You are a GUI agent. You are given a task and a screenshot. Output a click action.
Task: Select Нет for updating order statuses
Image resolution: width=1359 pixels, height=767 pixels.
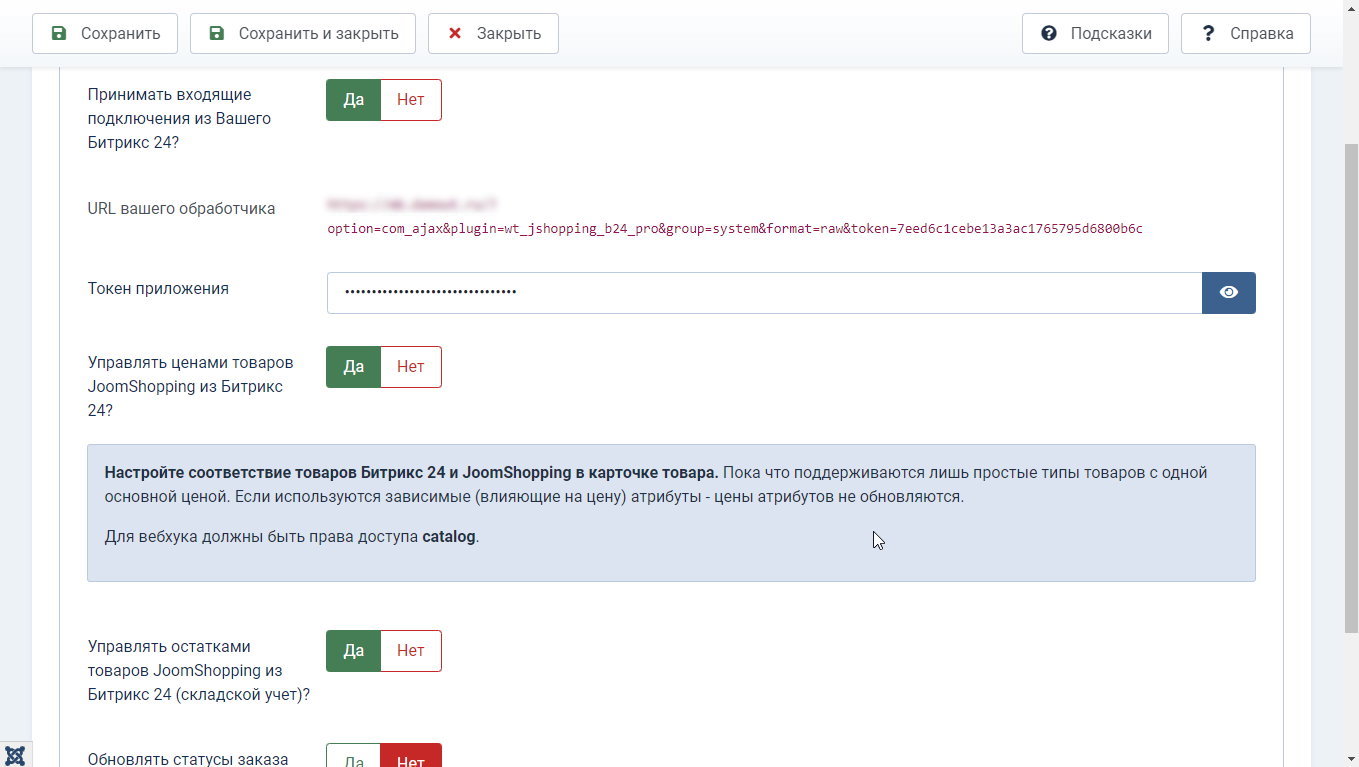point(410,758)
